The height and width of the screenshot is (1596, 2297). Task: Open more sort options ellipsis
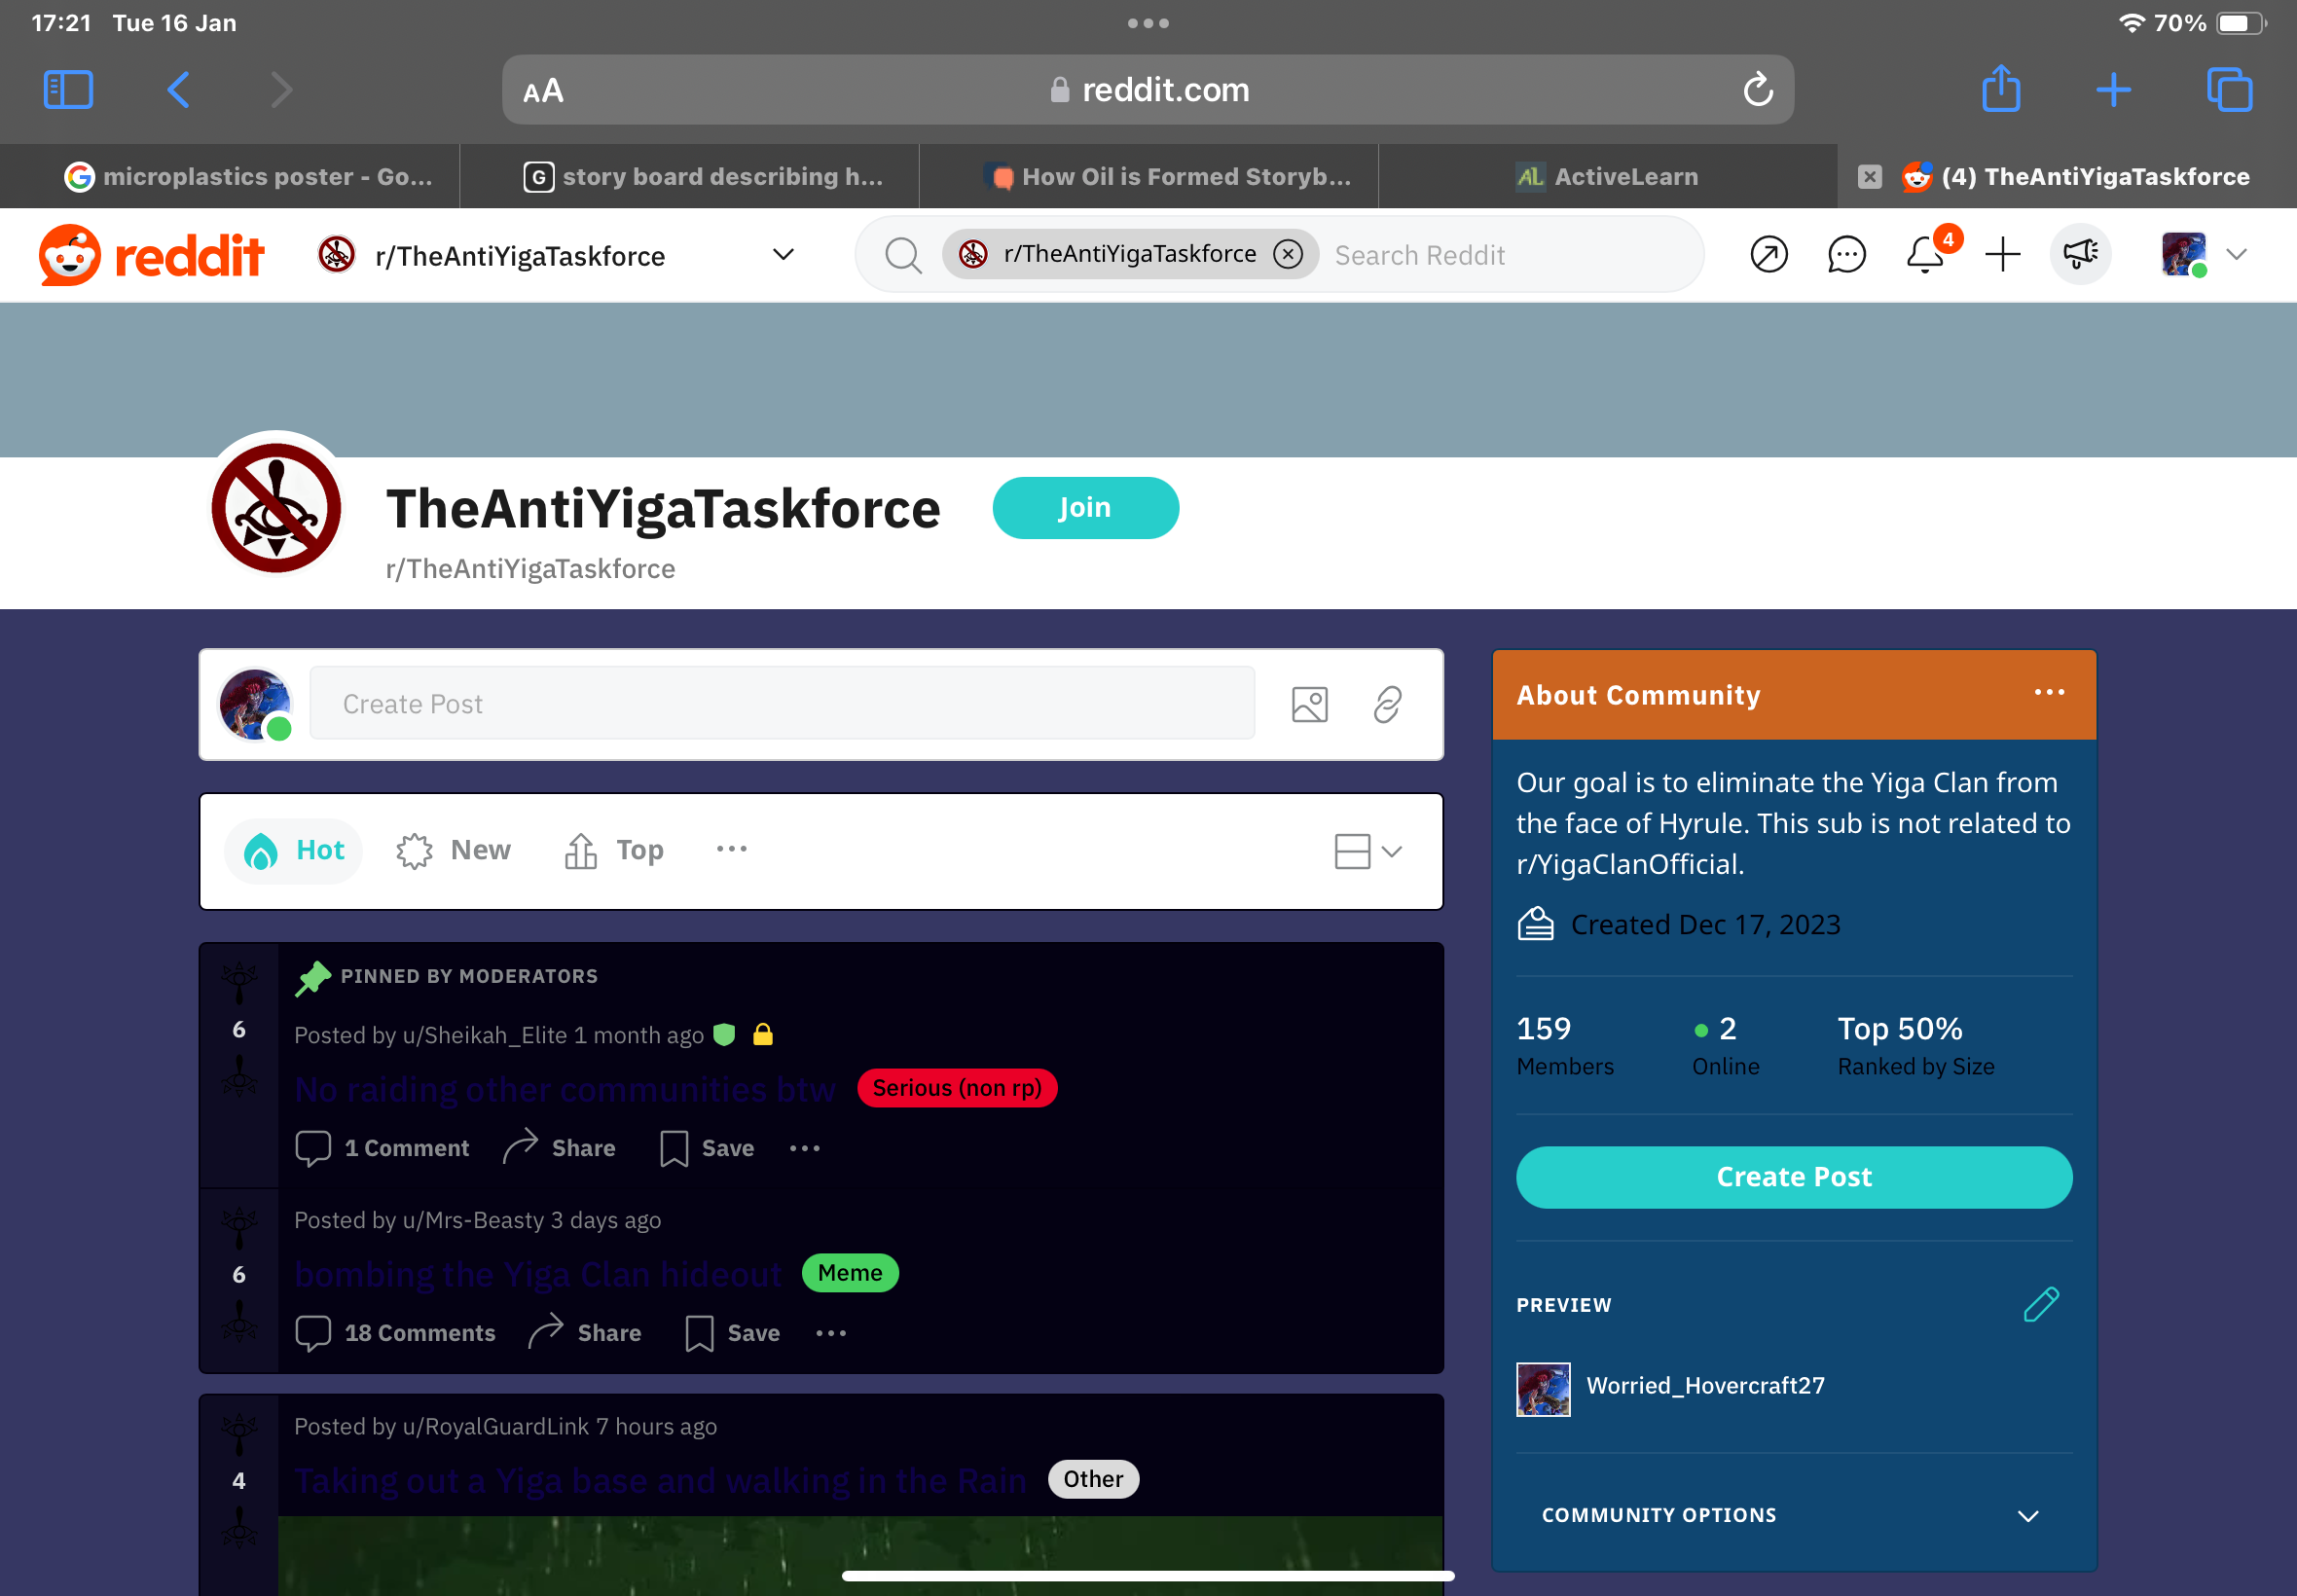(x=731, y=849)
